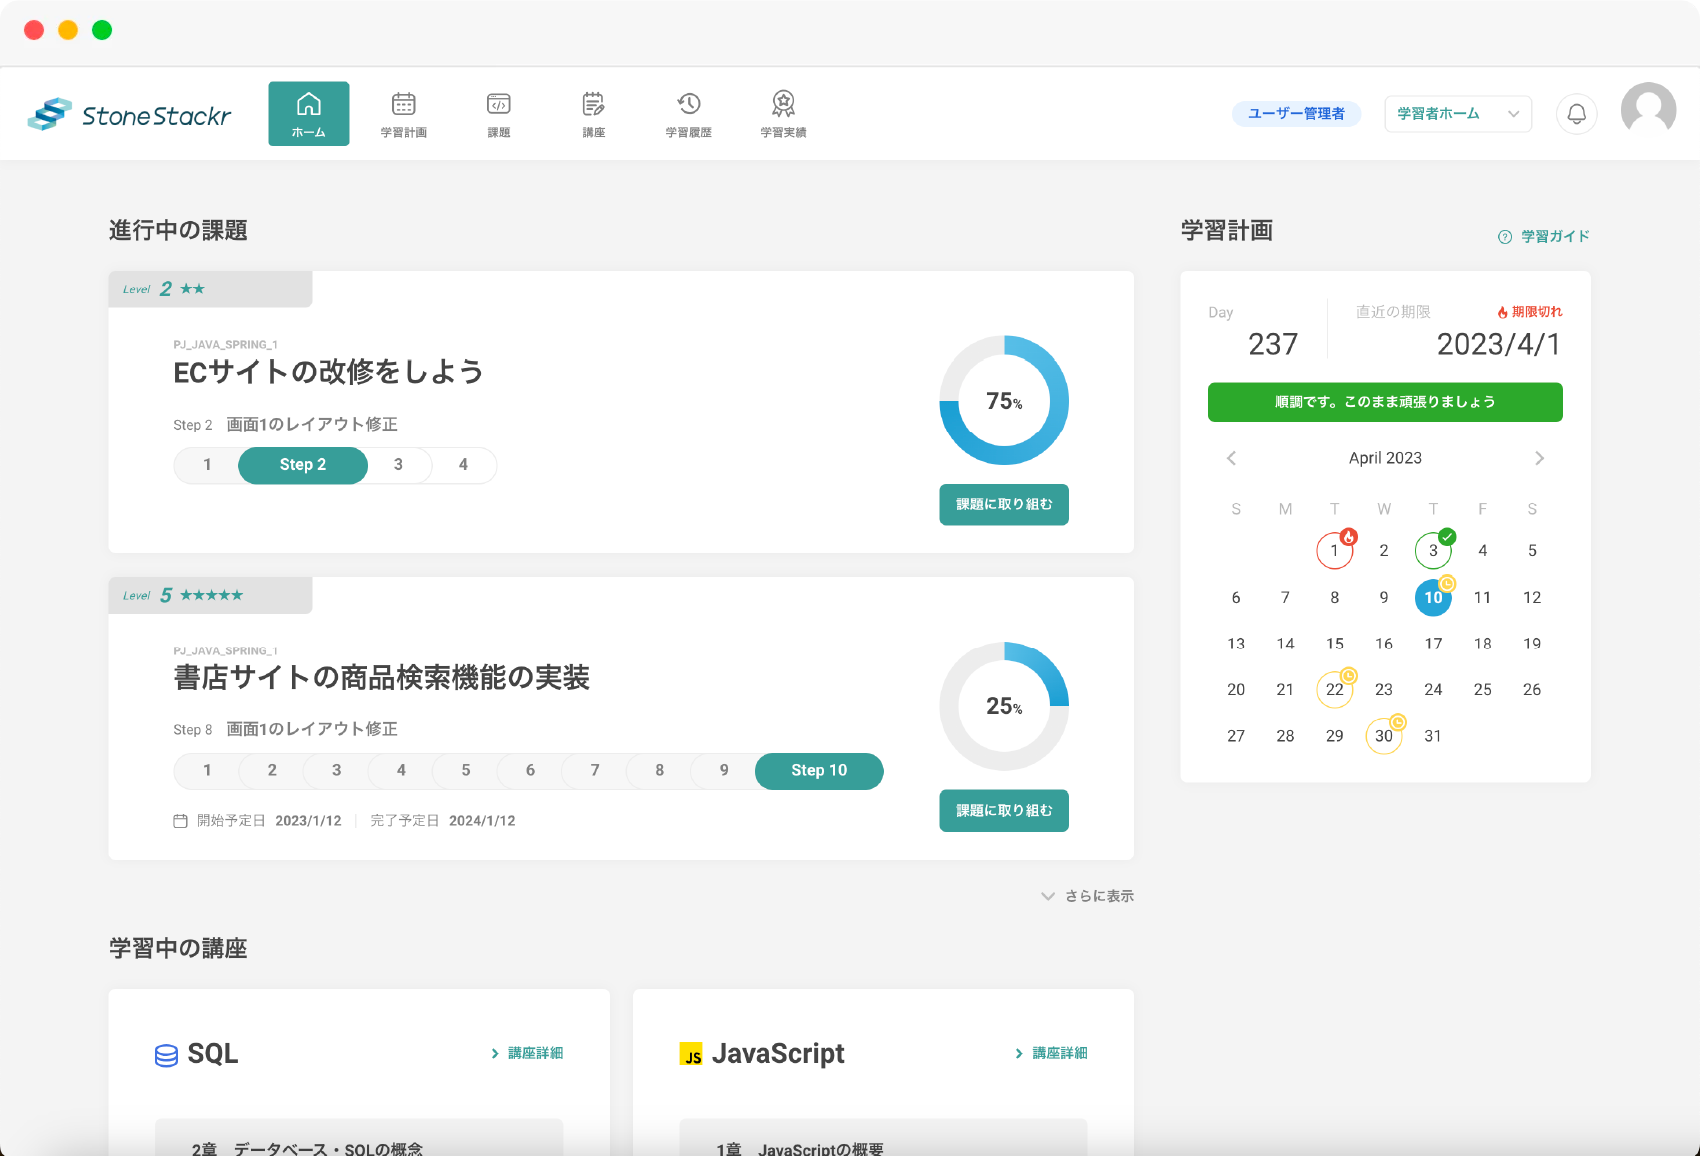Image resolution: width=1701 pixels, height=1157 pixels.
Task: Go to the 課題 code tab
Action: click(499, 114)
